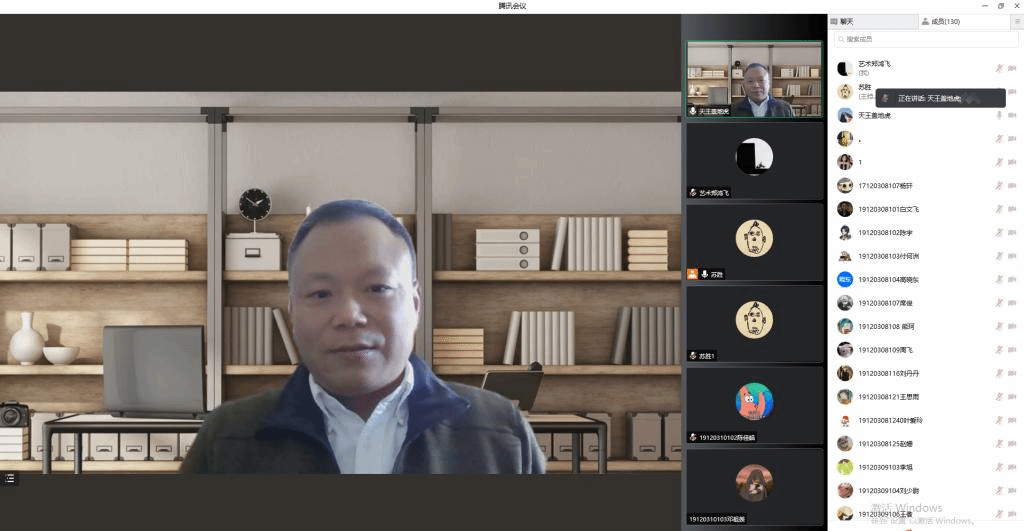Toggle muted mic for 17120308107 member
1024x531 pixels.
coord(998,185)
